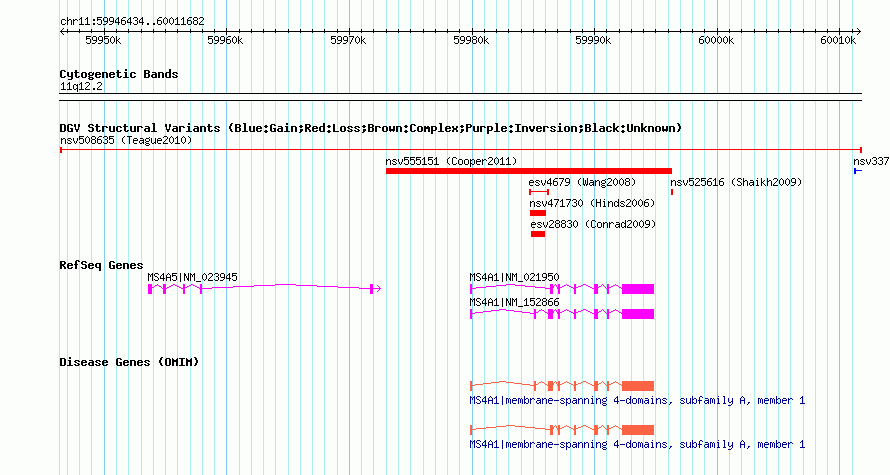Click the right arrow end of the ruler
Image resolution: width=890 pixels, height=475 pixels.
[859, 32]
